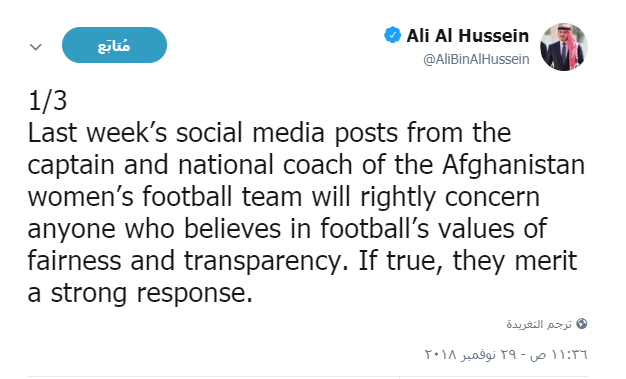Click the phrase 'If true' in tweet
The height and width of the screenshot is (379, 626).
click(401, 261)
